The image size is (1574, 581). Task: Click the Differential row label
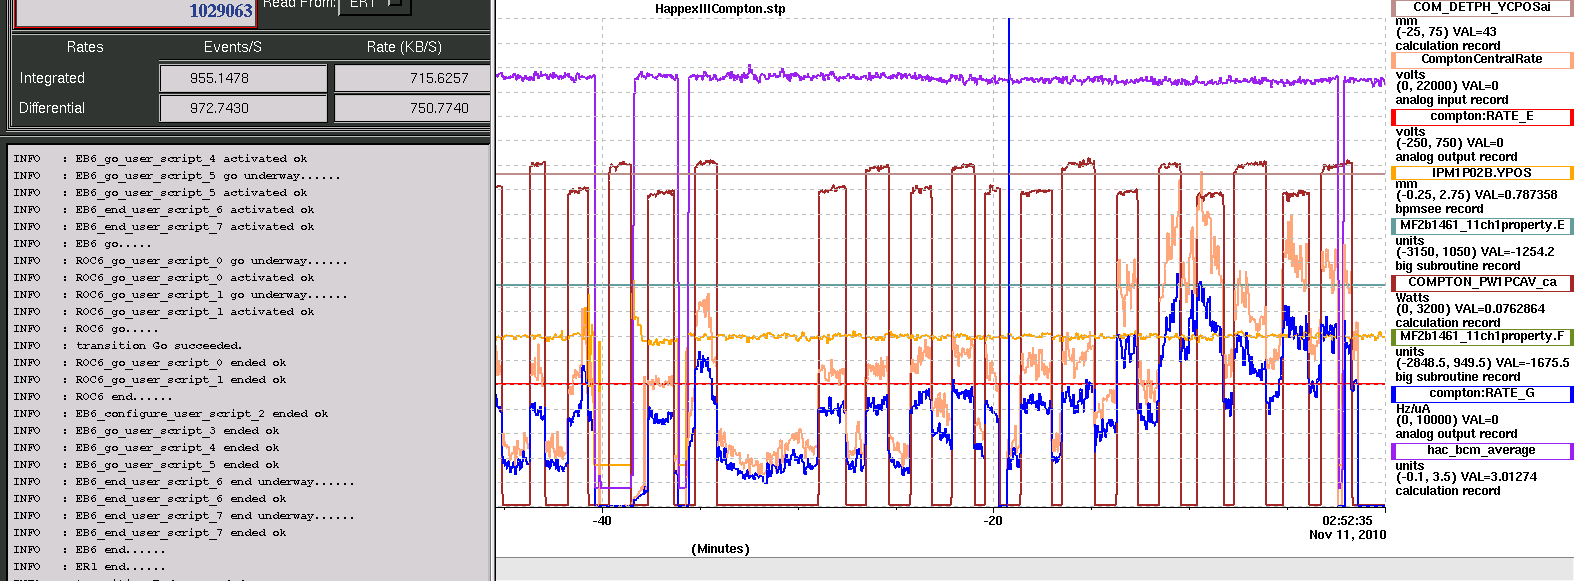coord(52,108)
